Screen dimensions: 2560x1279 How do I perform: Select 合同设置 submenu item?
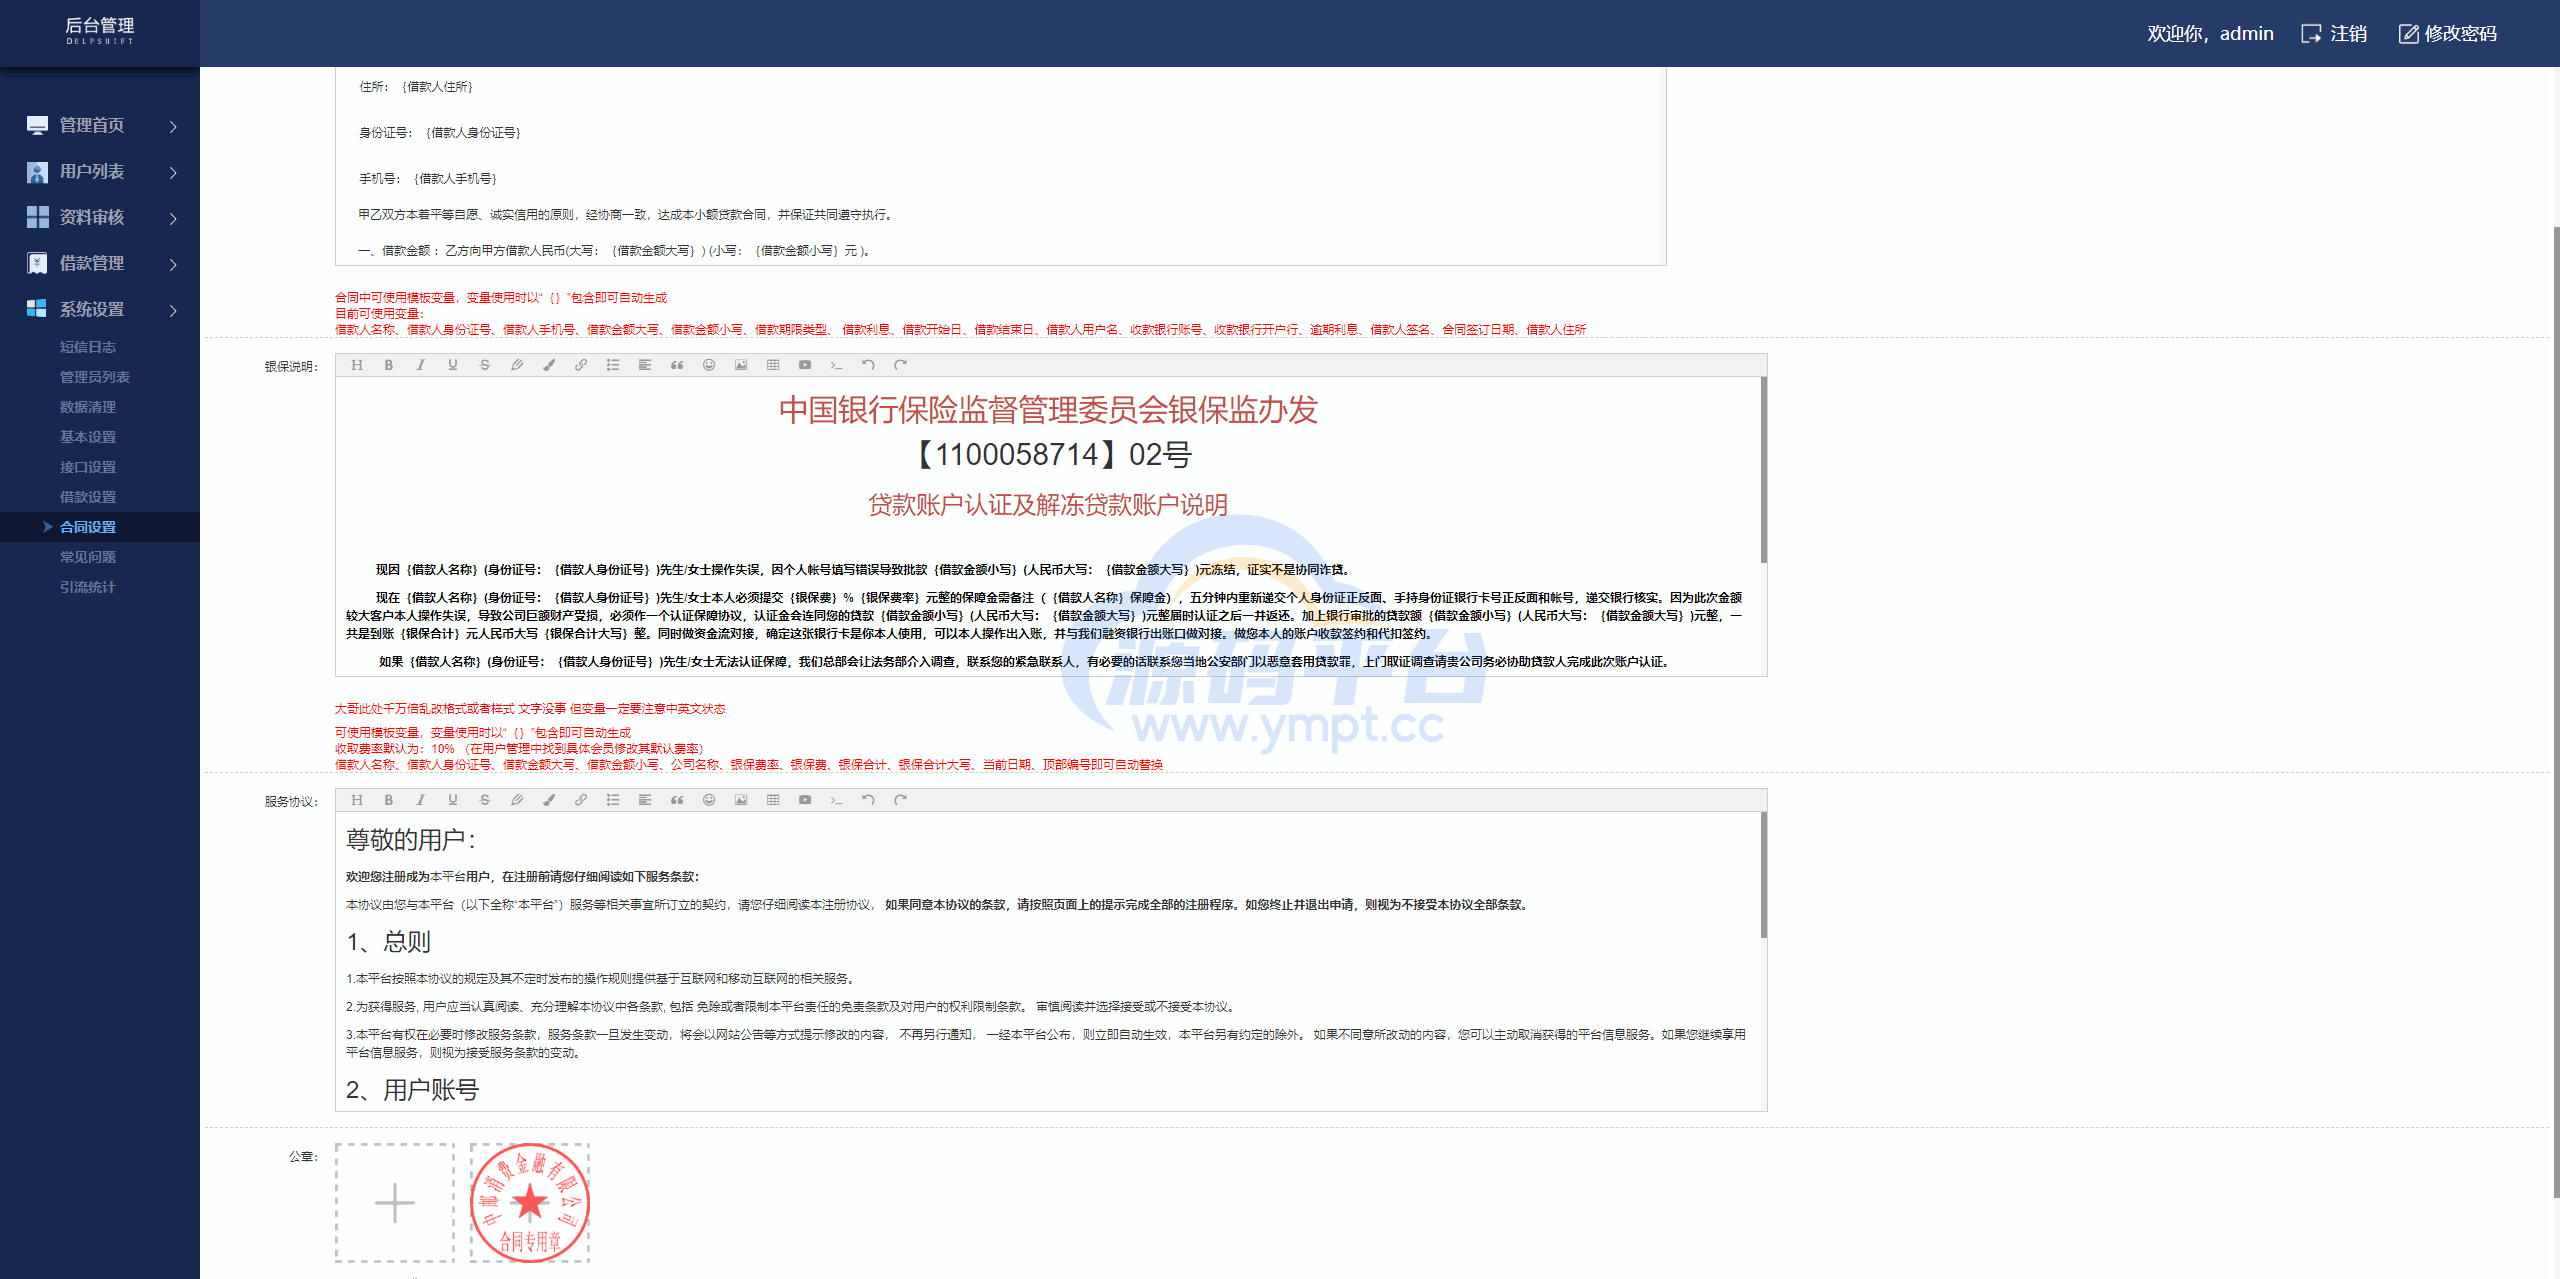[88, 527]
